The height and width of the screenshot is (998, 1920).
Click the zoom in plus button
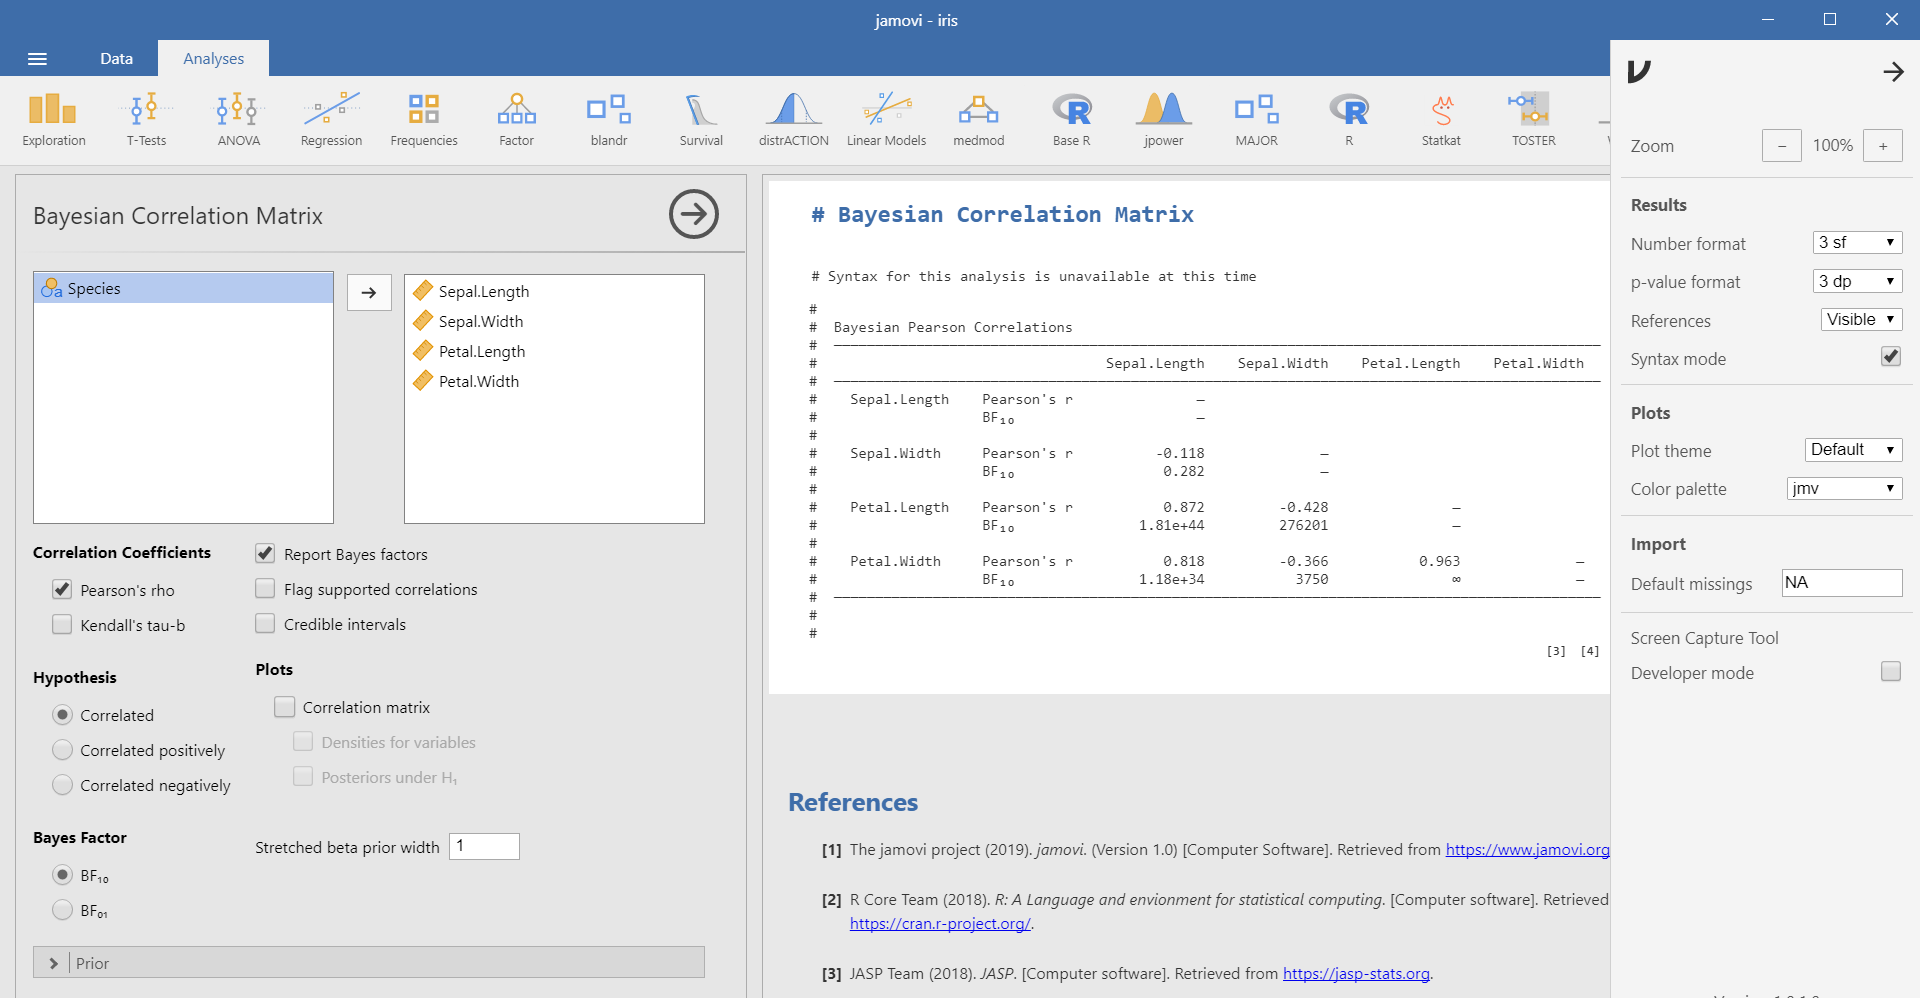pos(1882,146)
